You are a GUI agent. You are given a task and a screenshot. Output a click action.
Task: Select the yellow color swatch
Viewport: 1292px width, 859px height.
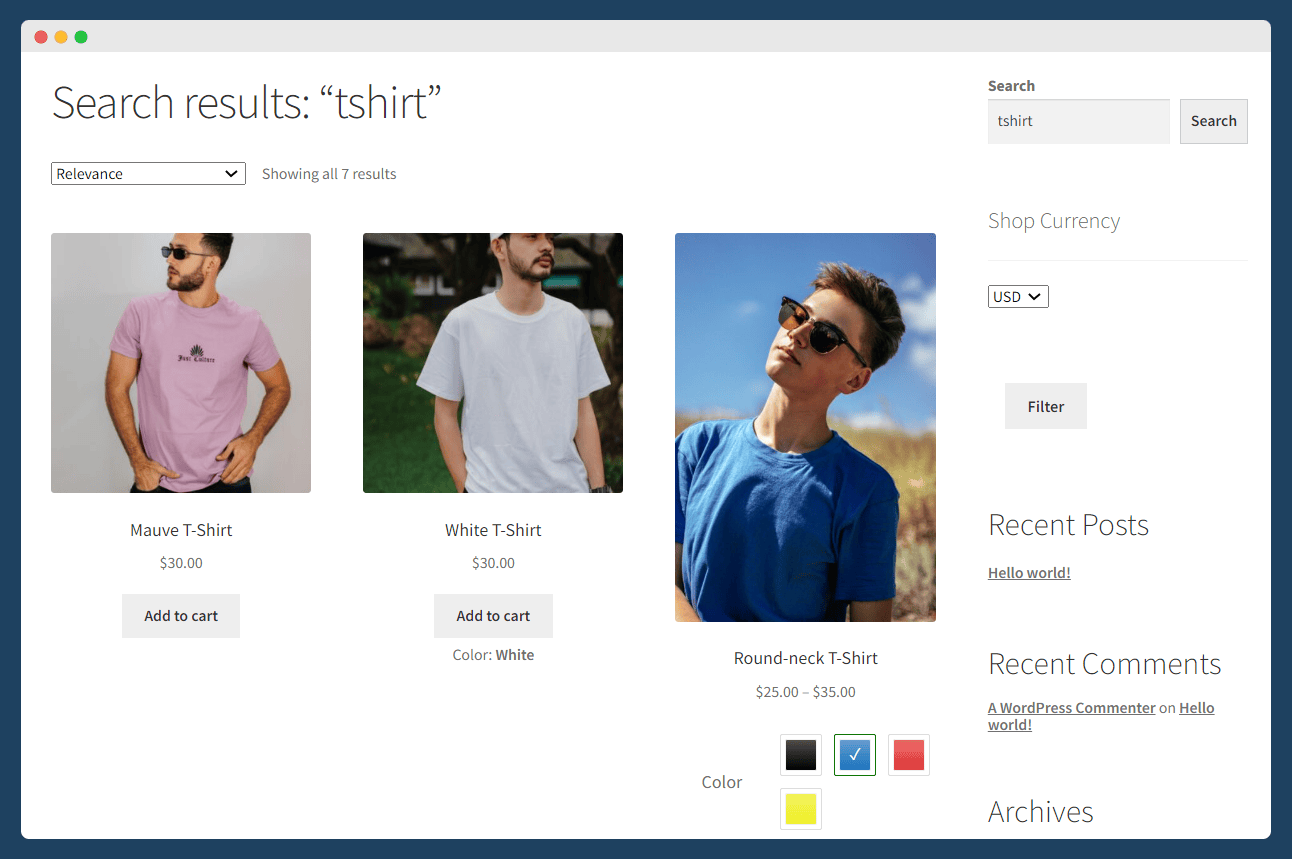pos(800,809)
